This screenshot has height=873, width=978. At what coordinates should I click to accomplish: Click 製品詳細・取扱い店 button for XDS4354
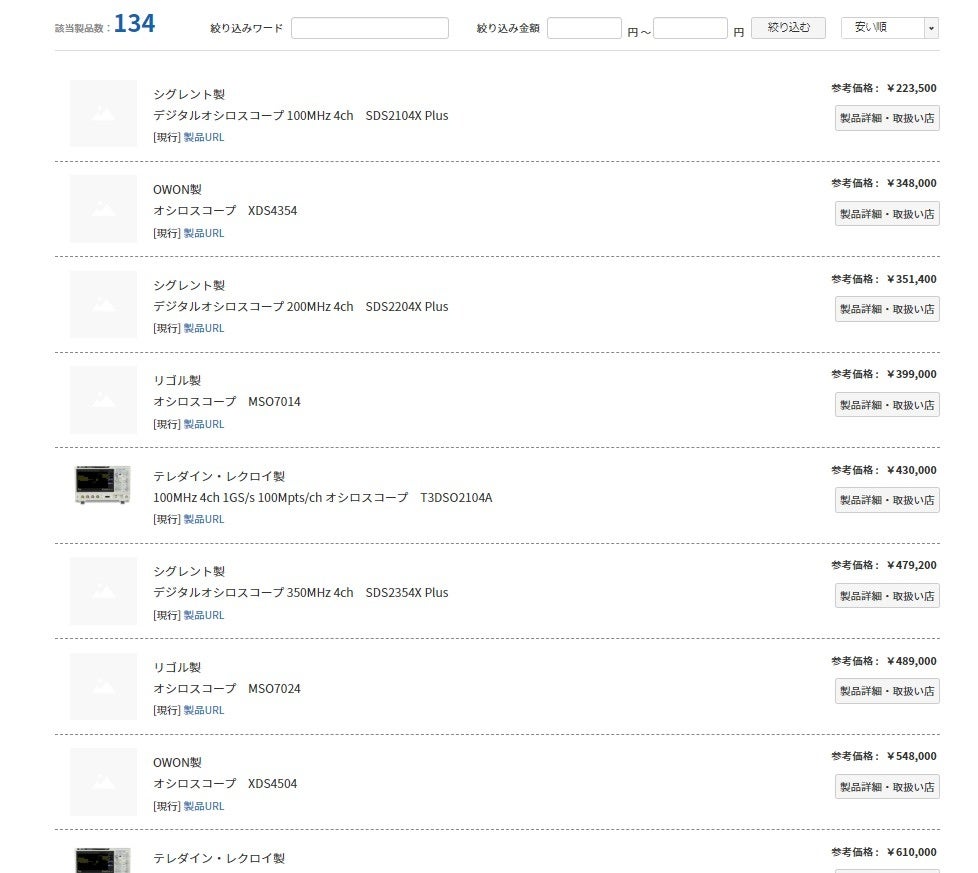click(x=887, y=214)
